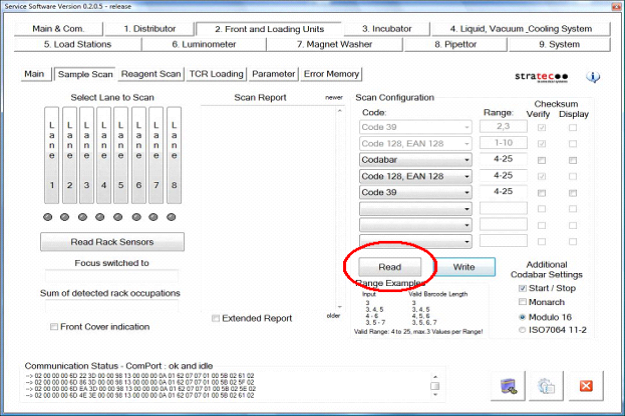Select Lane 4 to scan
Viewport: 625px width, 416px height.
click(x=102, y=156)
